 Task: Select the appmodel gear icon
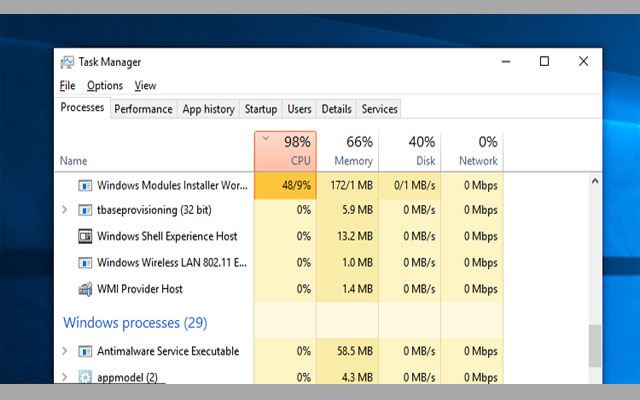85,378
